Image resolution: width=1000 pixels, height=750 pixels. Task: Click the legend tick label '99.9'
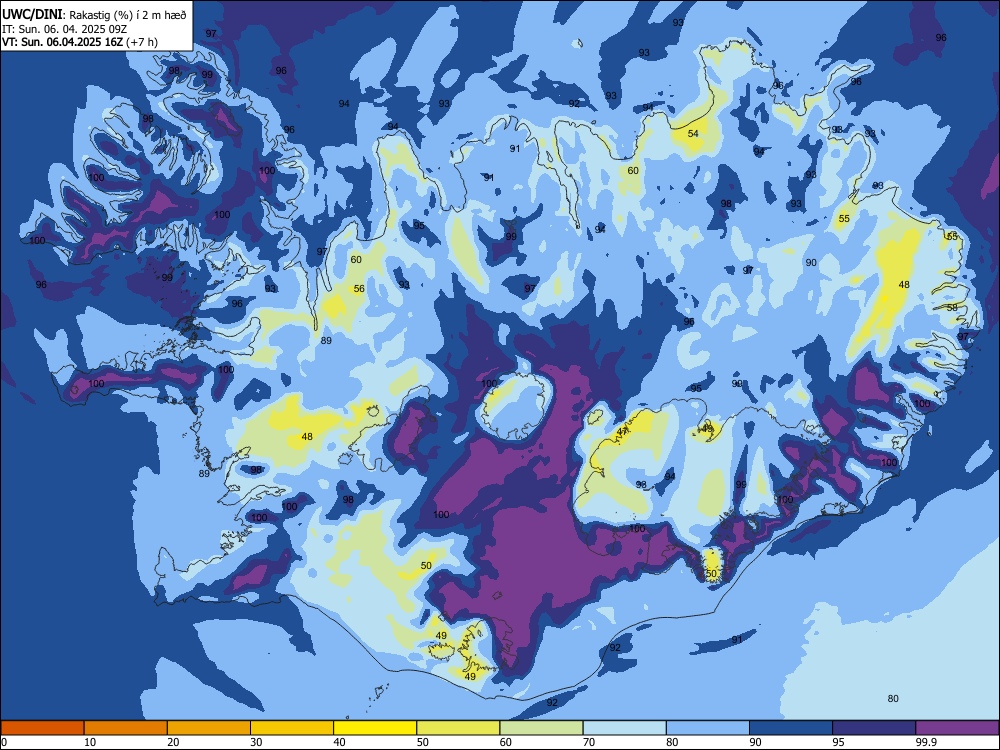[926, 742]
